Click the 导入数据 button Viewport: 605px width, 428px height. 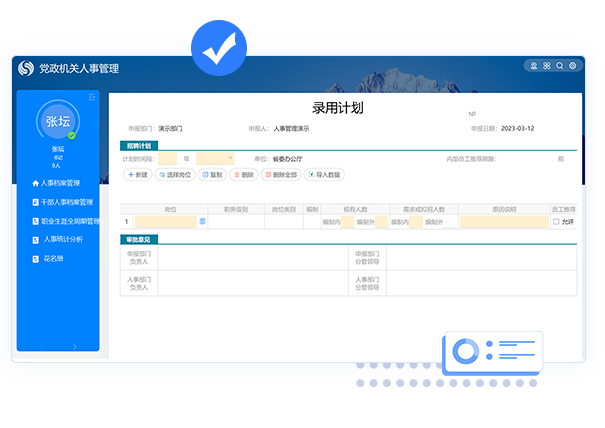pos(324,175)
